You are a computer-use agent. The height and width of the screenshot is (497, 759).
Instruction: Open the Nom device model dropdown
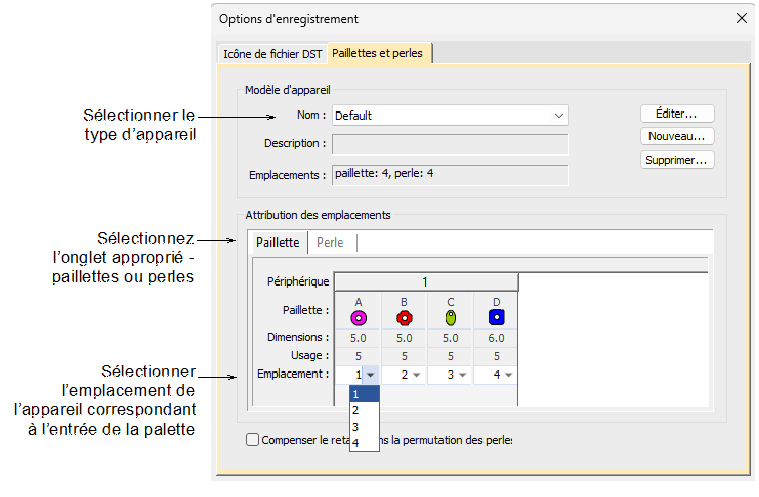(558, 116)
